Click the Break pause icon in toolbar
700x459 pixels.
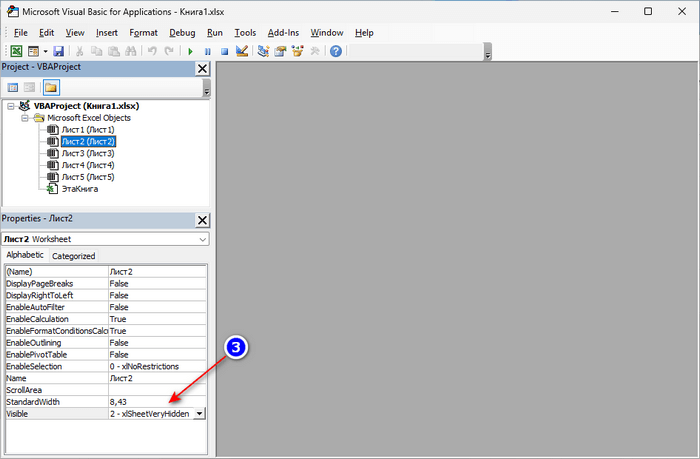pyautogui.click(x=207, y=51)
